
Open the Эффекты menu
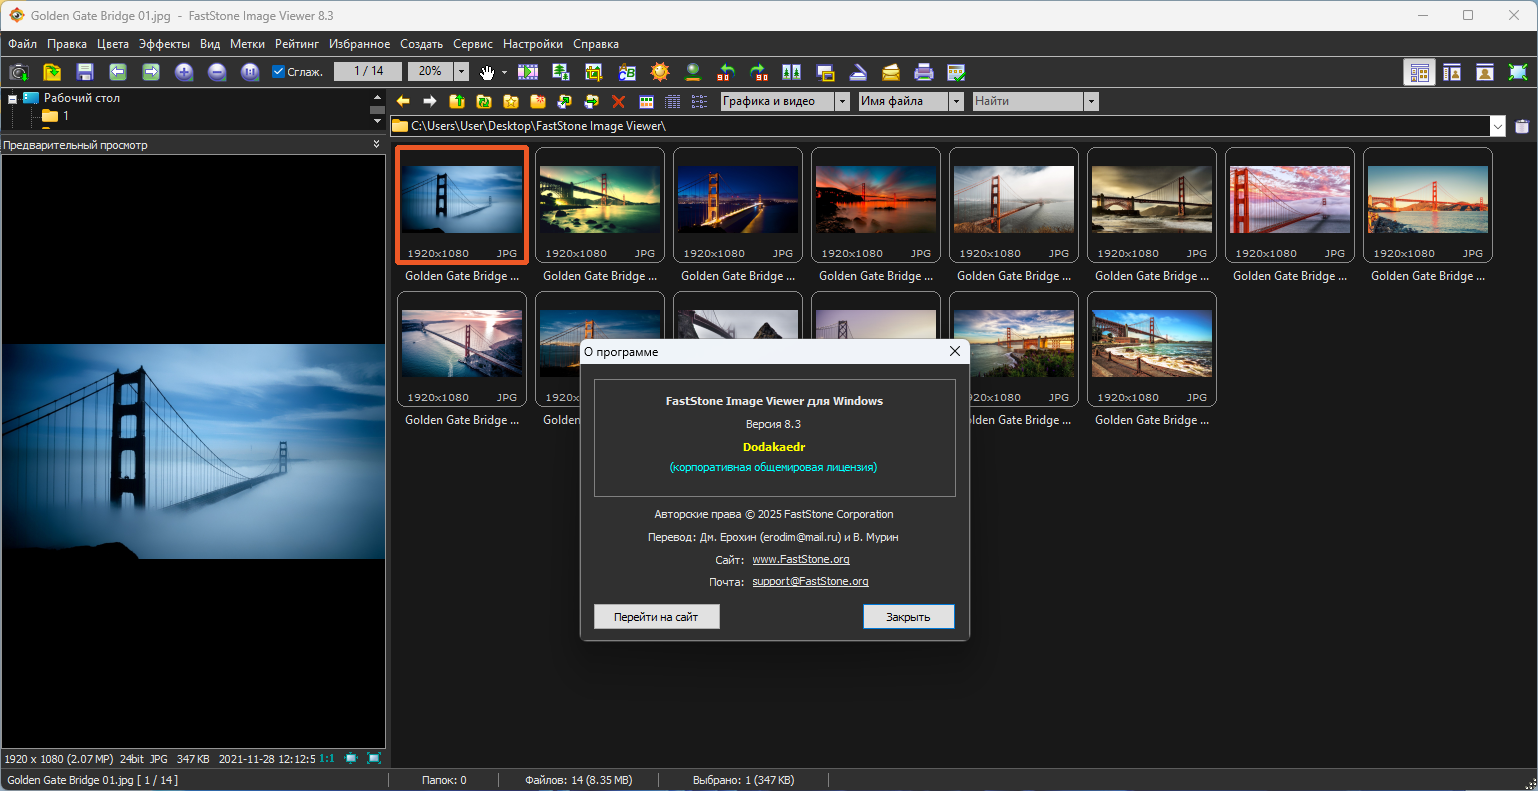tap(164, 44)
